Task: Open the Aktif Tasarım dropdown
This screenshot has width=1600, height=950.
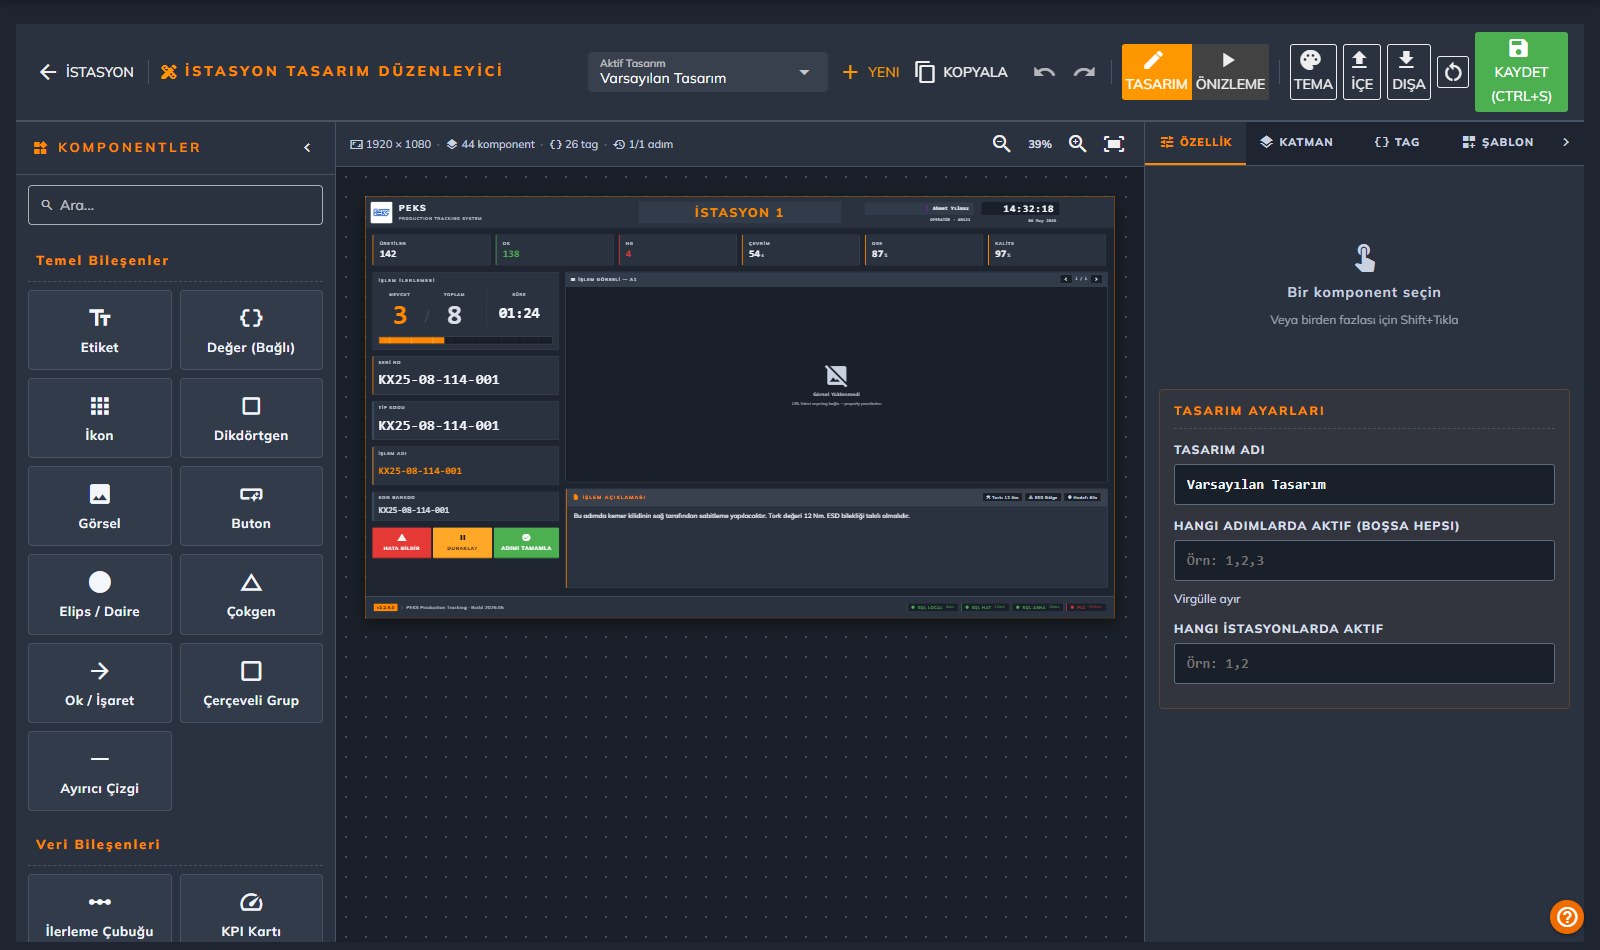Action: coord(707,72)
